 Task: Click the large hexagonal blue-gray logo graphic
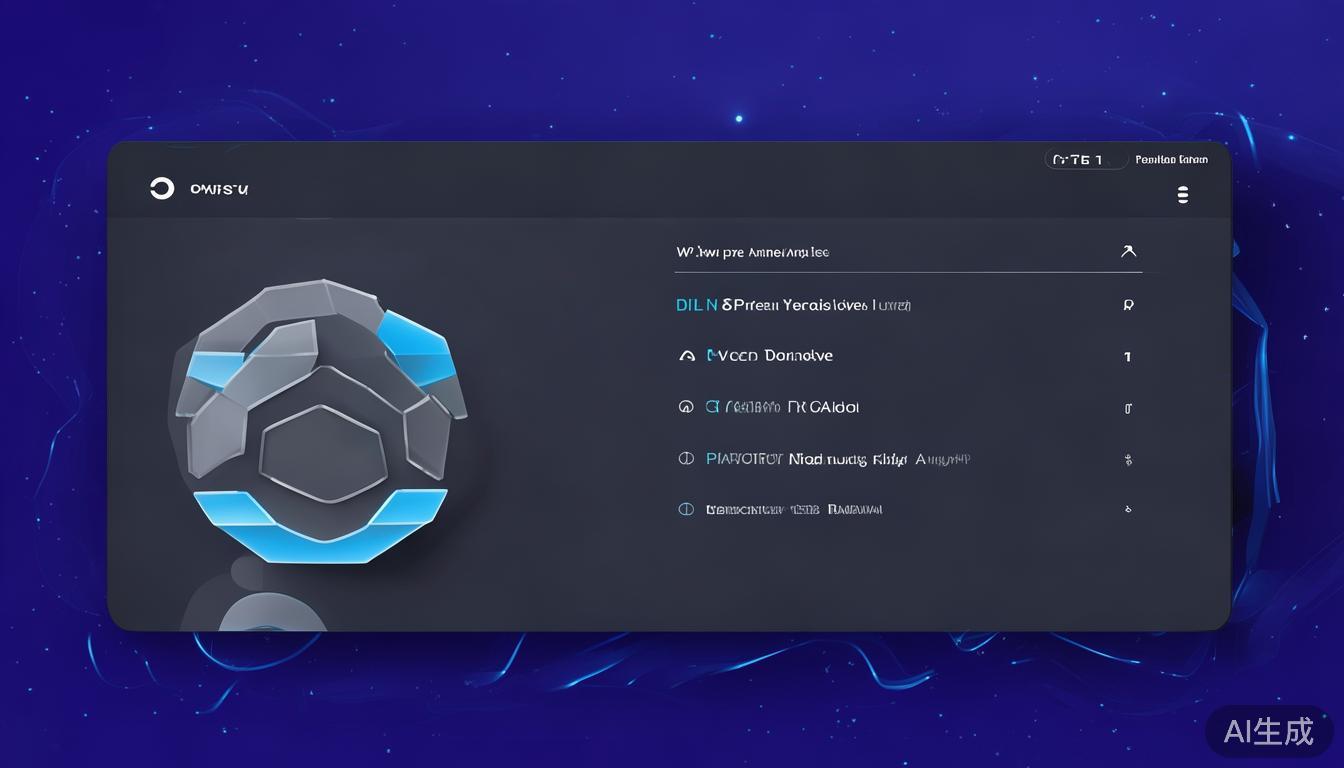coord(320,420)
